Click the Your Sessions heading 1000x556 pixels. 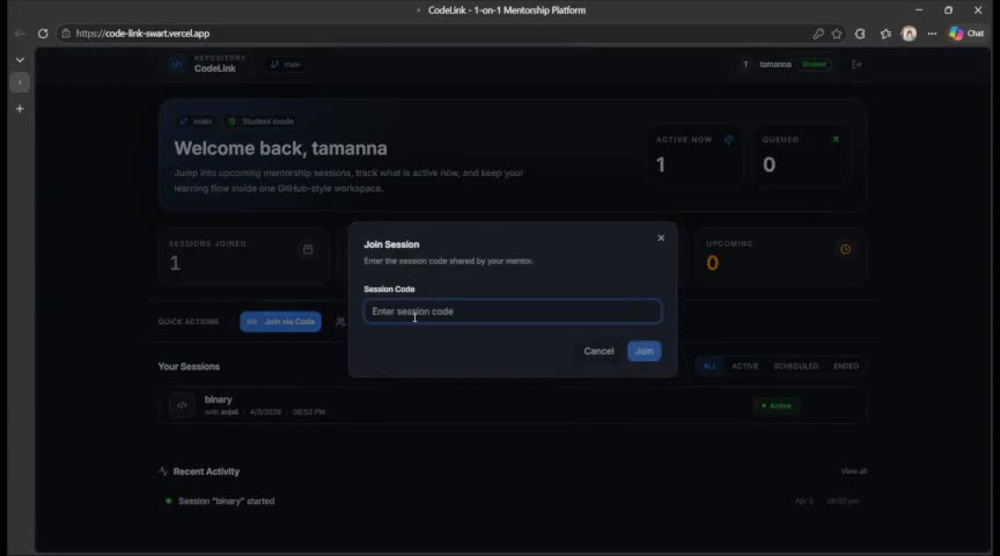point(189,367)
